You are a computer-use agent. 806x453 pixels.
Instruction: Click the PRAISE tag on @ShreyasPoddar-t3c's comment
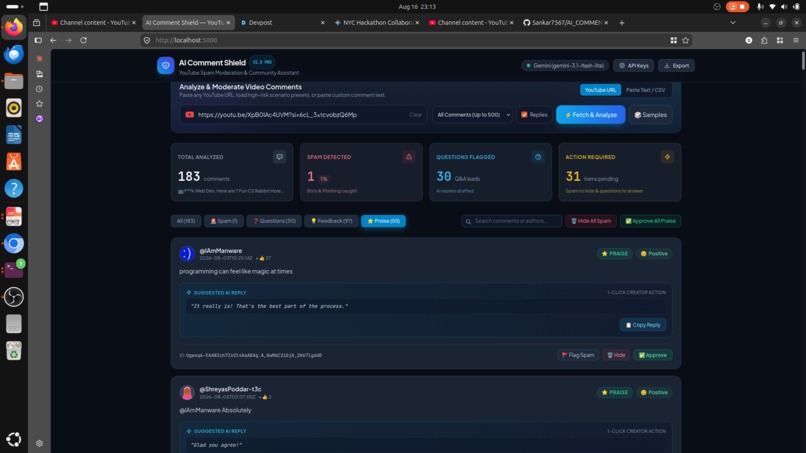tap(615, 392)
